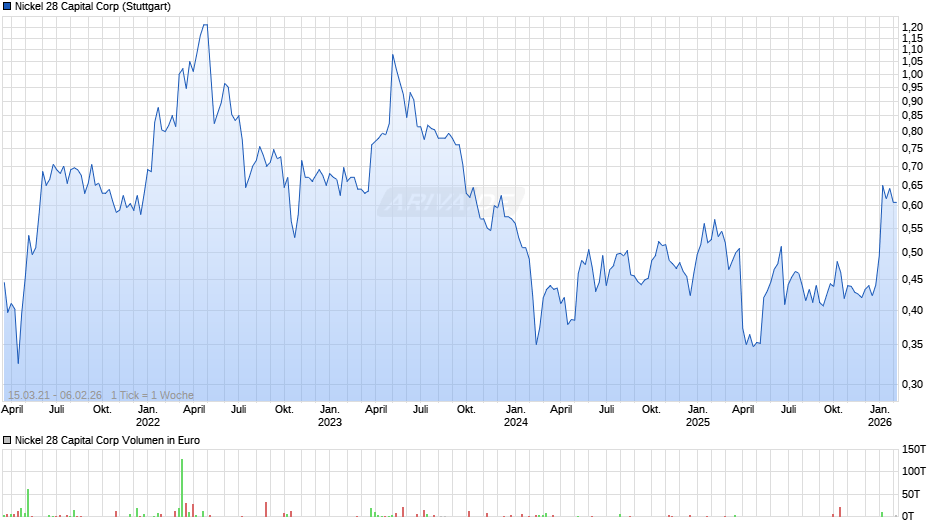940x526 pixels.
Task: Click the 'Nickel 28 Capital Corp Volumen in Euro' label
Action: (107, 440)
